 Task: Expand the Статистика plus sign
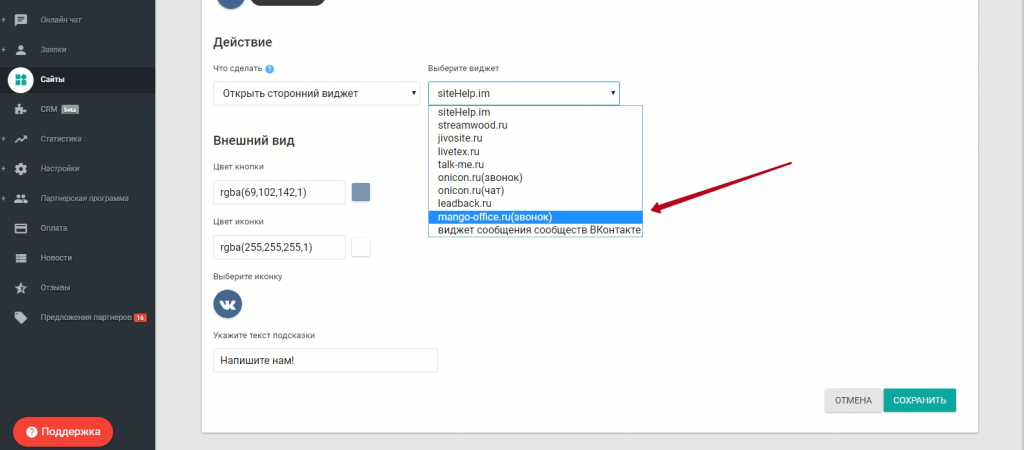coord(3,139)
